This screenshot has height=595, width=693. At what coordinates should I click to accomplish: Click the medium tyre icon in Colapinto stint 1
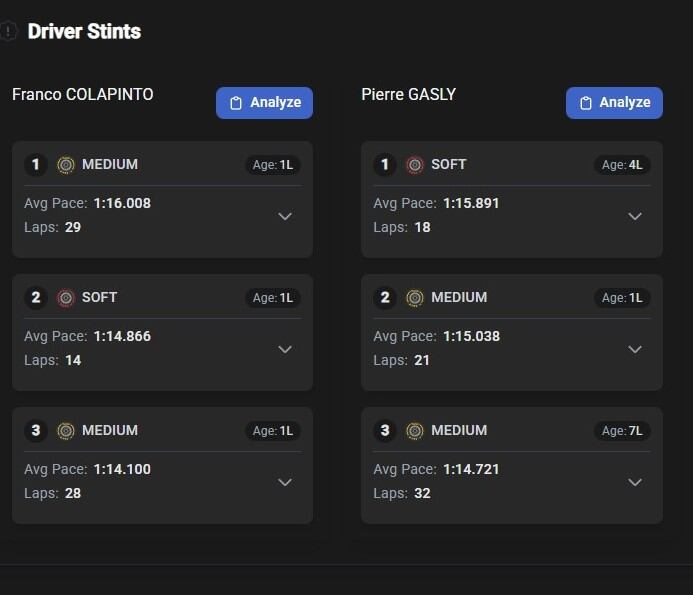coord(66,165)
